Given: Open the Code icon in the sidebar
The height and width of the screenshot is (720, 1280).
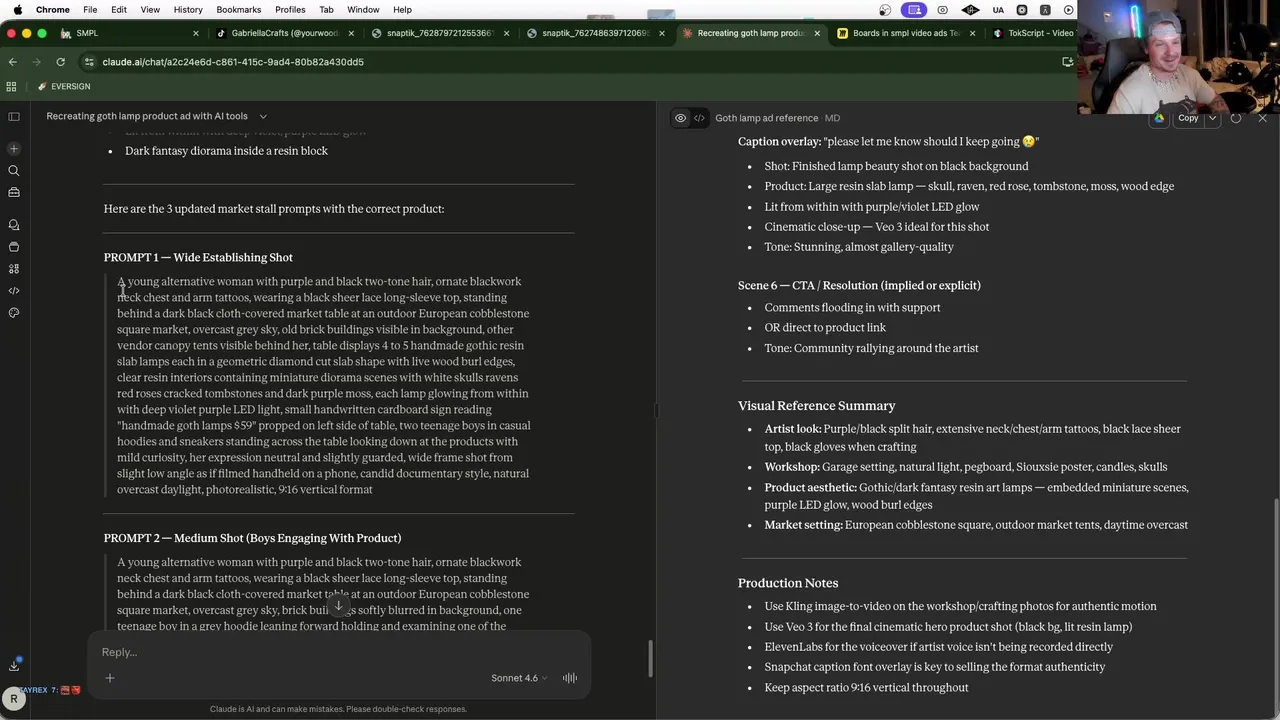Looking at the screenshot, I should [x=14, y=291].
